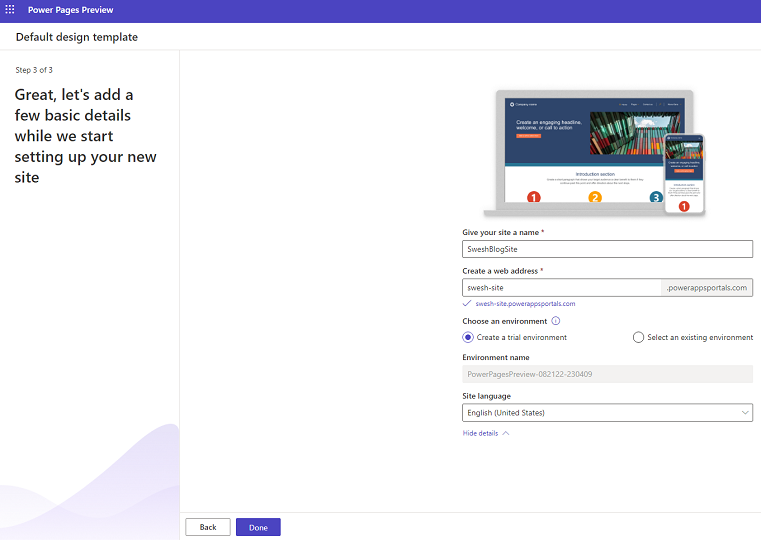Click the environment info icon
Viewport: 761px width, 541px height.
pos(556,321)
